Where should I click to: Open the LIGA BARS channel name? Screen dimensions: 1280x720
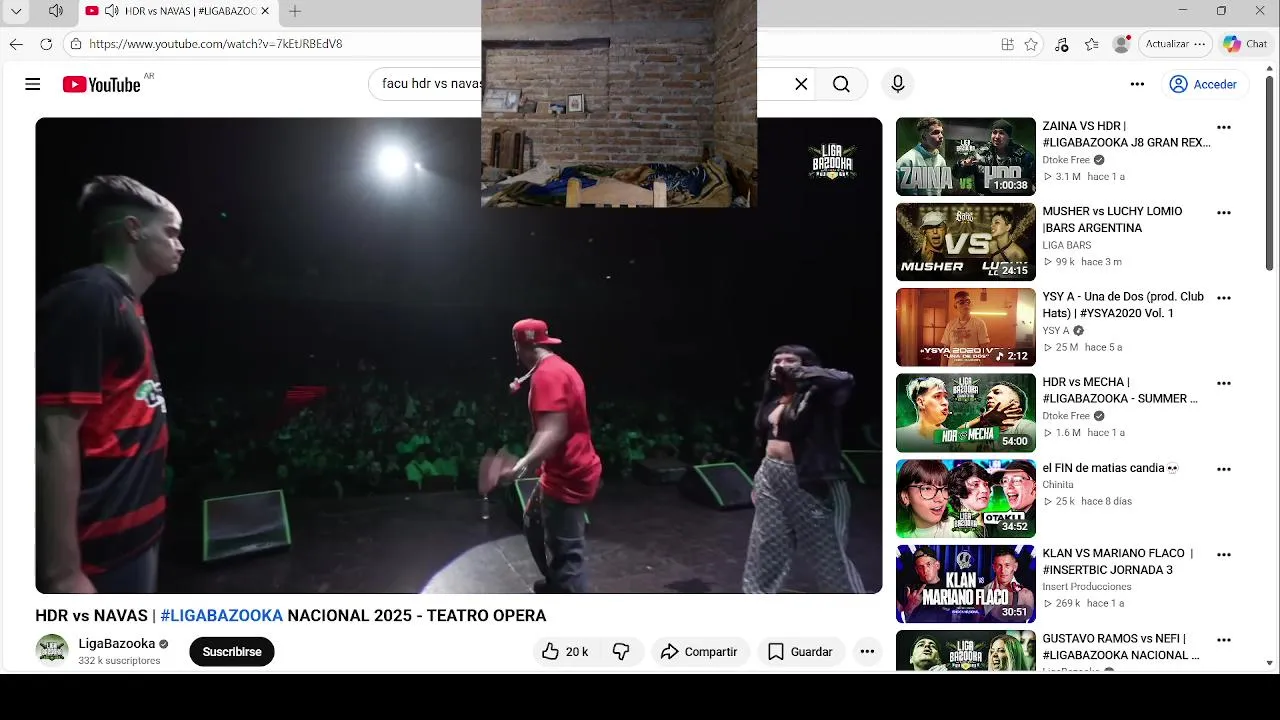(1066, 245)
